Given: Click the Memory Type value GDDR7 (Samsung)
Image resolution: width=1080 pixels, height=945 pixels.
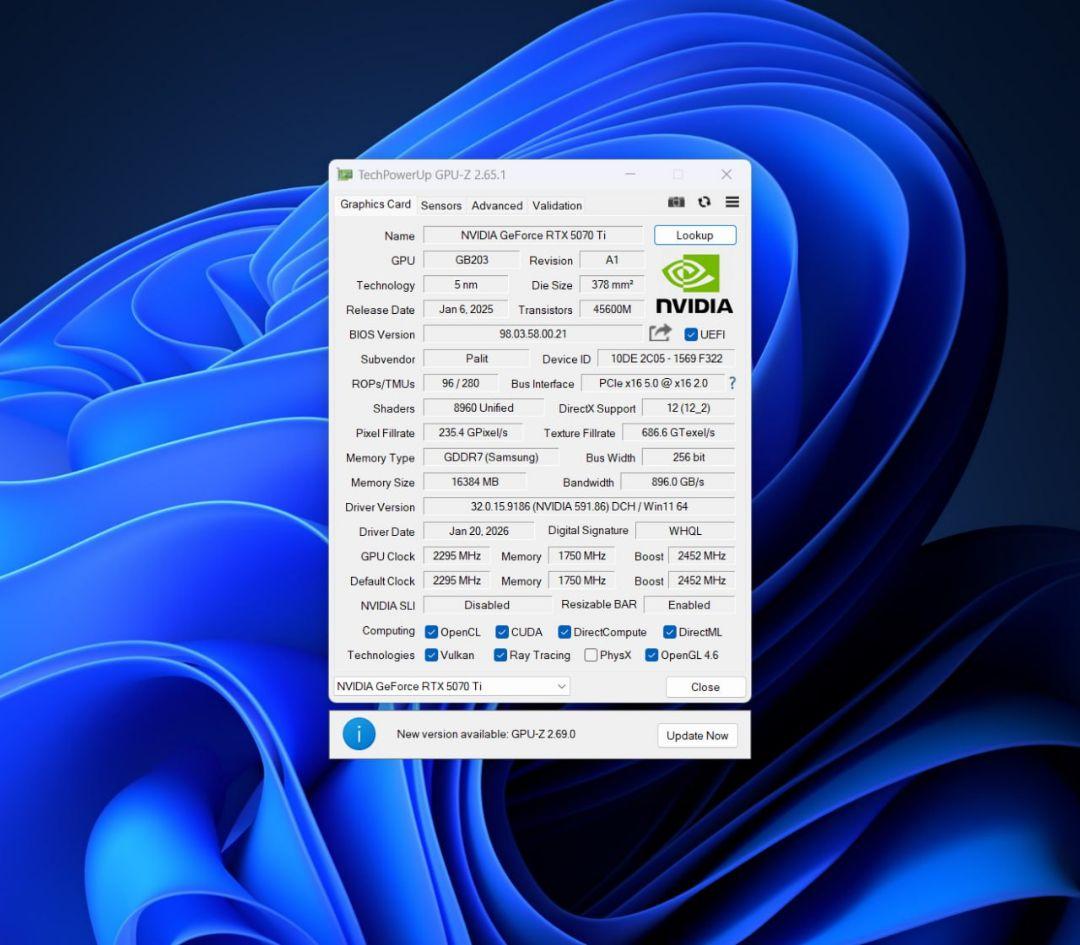Looking at the screenshot, I should tap(491, 457).
